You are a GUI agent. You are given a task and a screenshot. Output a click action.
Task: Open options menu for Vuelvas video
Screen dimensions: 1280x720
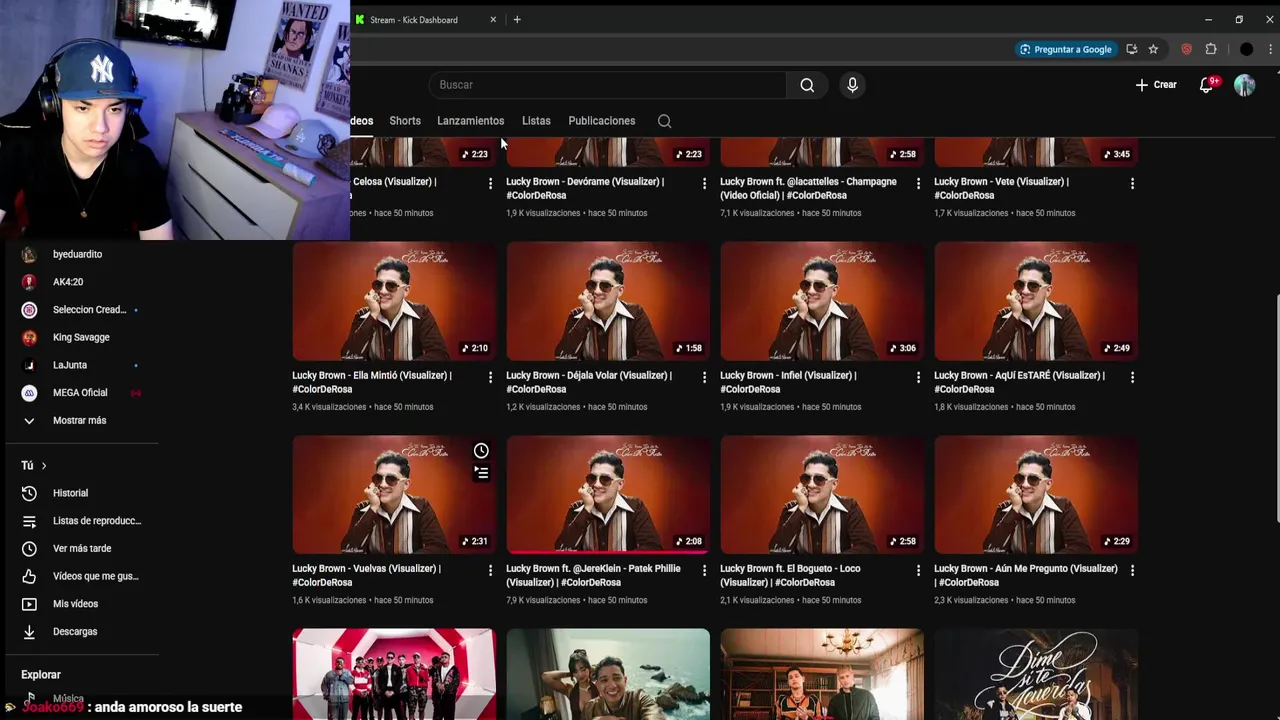(490, 570)
